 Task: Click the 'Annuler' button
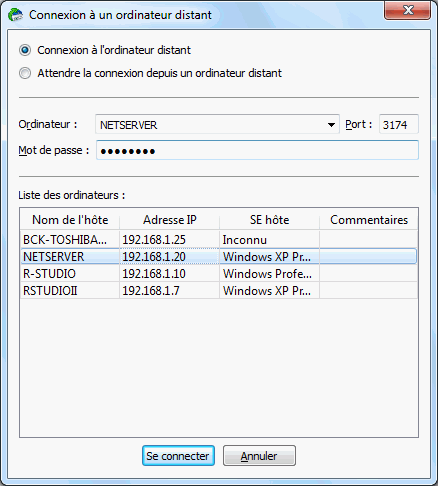click(x=259, y=456)
